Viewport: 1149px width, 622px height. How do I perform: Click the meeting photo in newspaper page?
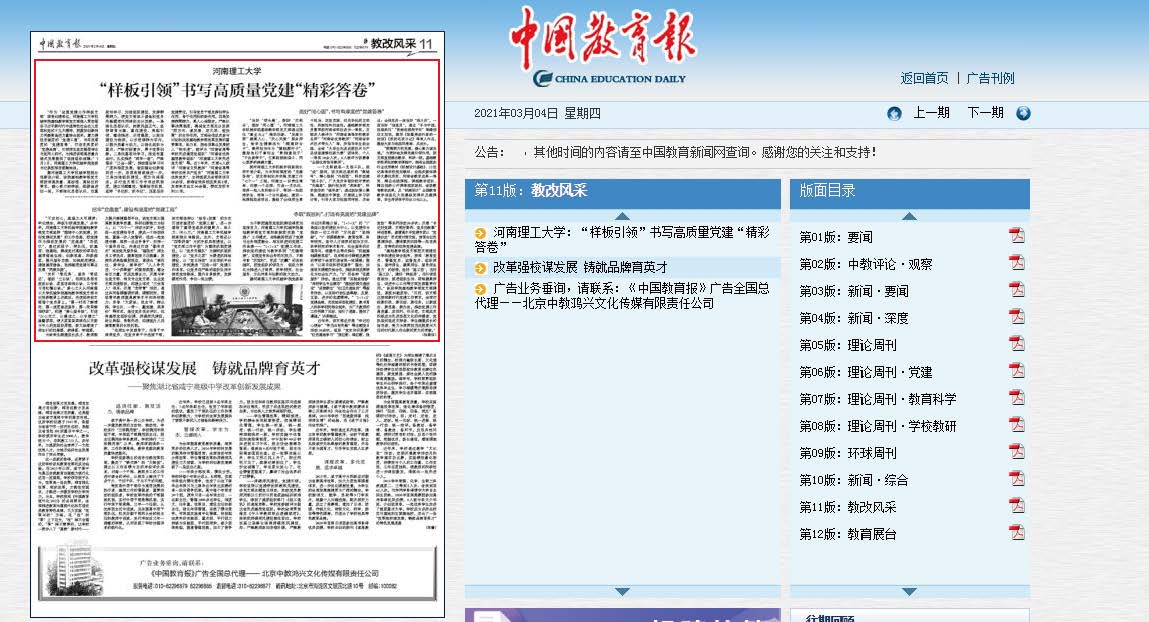coord(237,309)
